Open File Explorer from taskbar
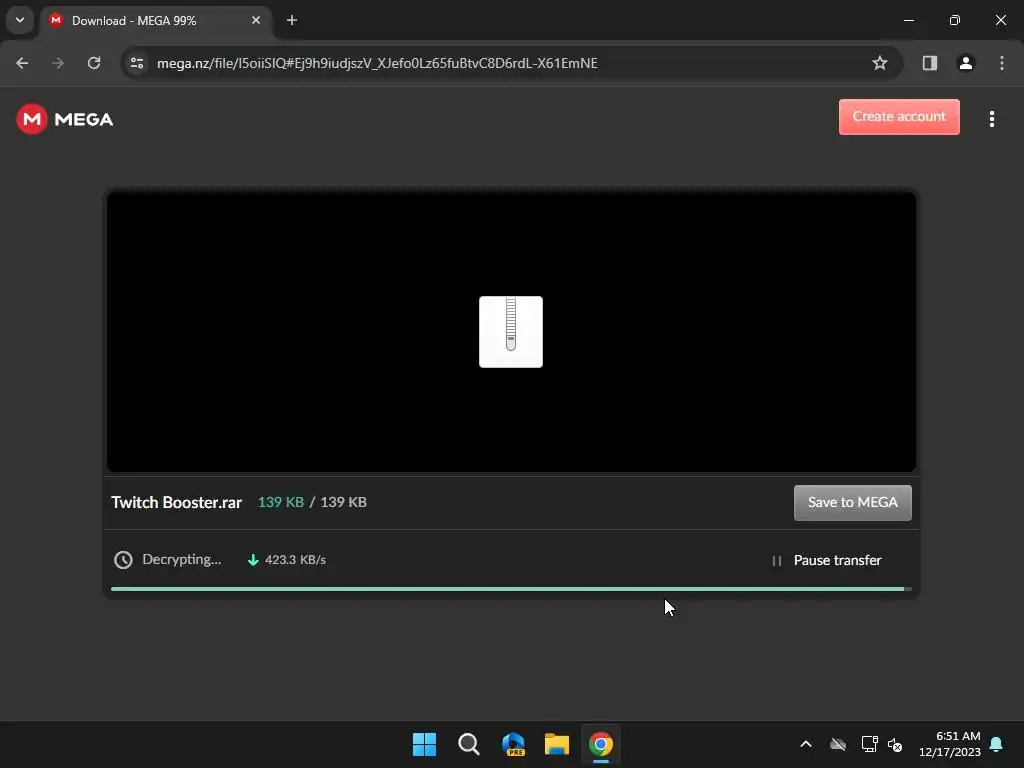This screenshot has width=1024, height=768. point(556,744)
